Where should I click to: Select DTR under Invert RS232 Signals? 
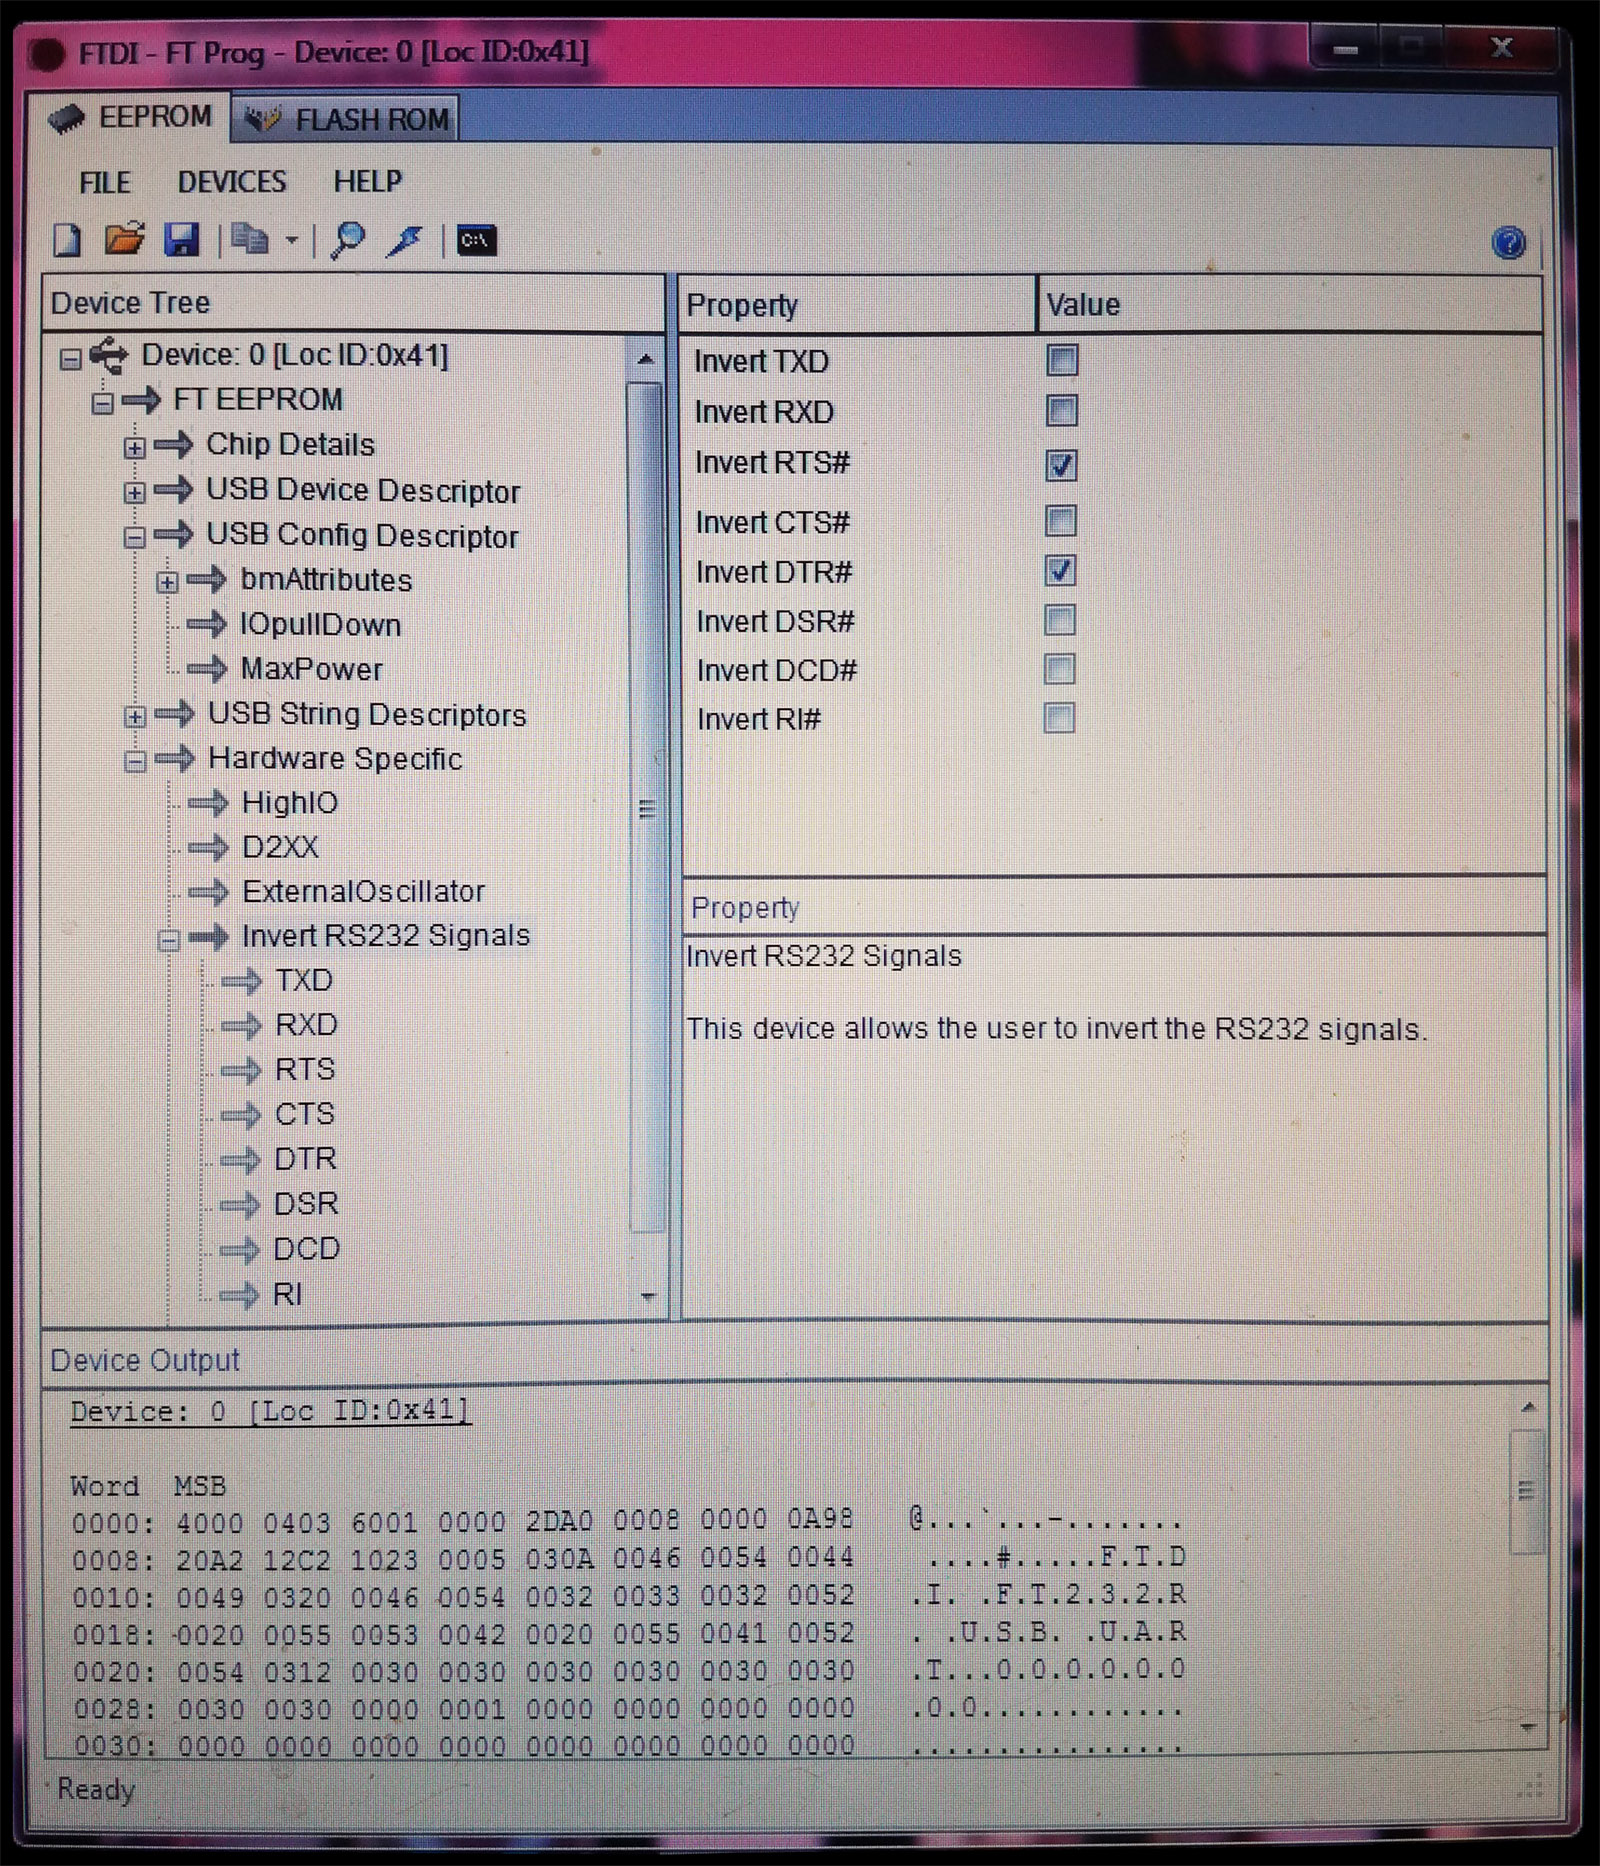click(x=305, y=1159)
